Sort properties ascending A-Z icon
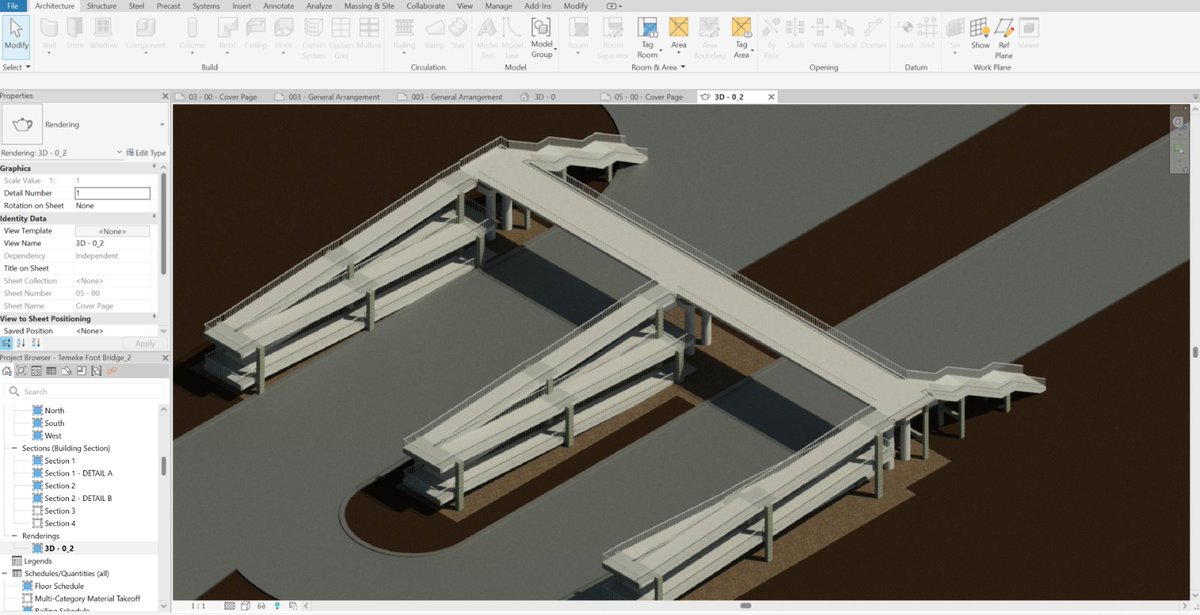Viewport: 1200px width, 615px height. (21, 343)
